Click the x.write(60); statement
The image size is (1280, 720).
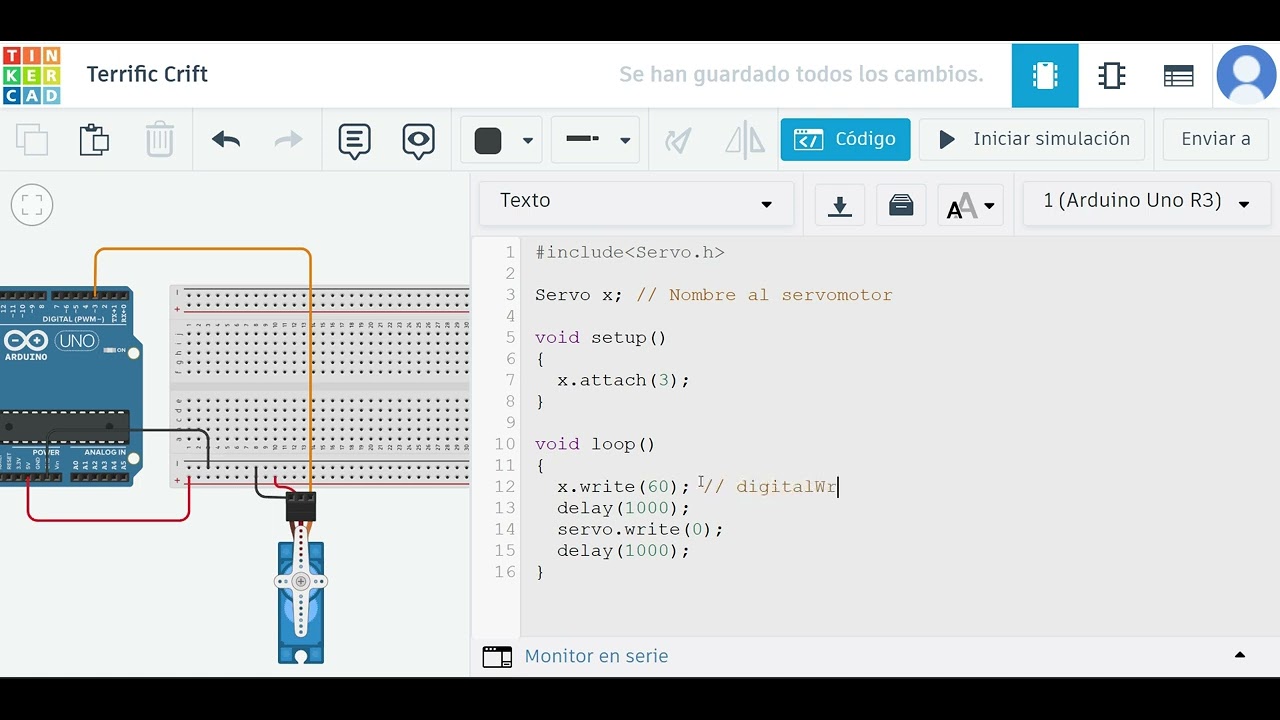click(x=623, y=487)
